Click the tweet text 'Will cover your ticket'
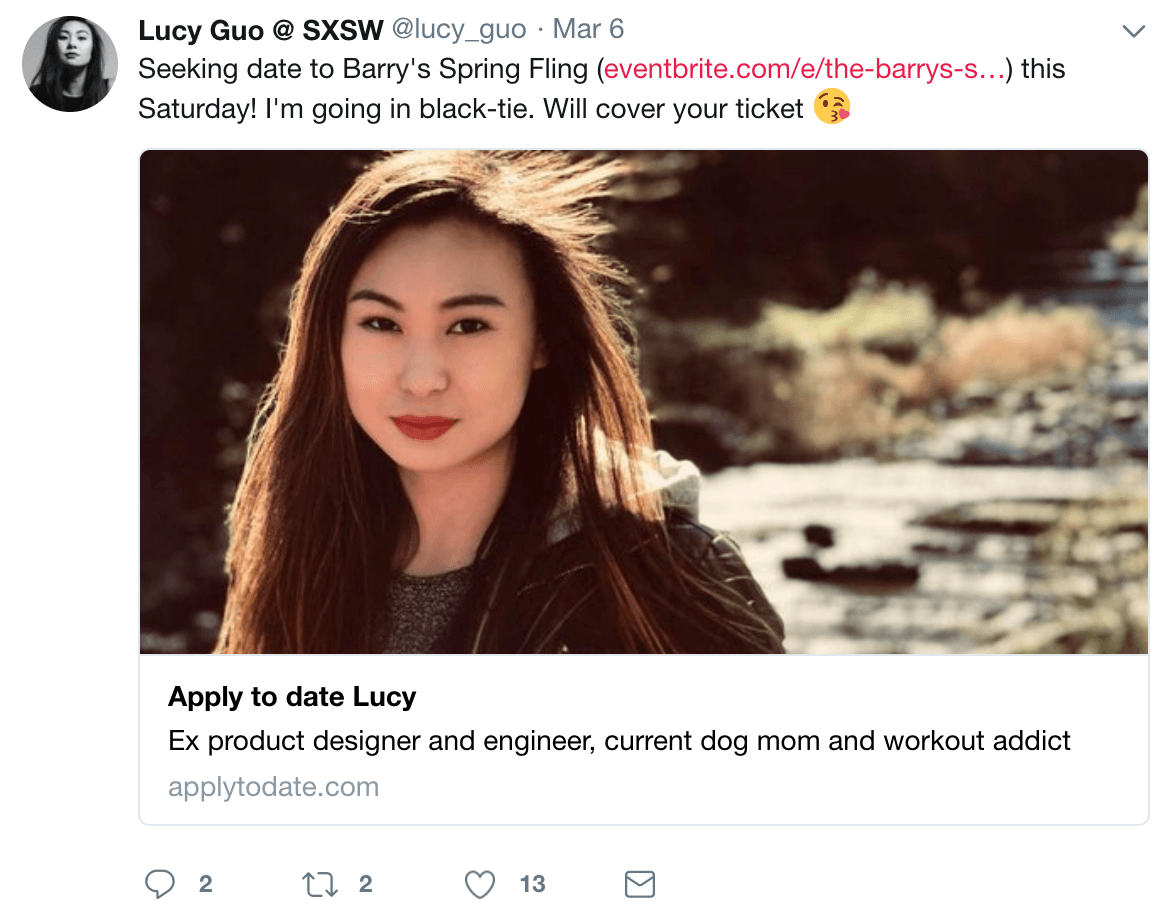The width and height of the screenshot is (1168, 918). (673, 109)
